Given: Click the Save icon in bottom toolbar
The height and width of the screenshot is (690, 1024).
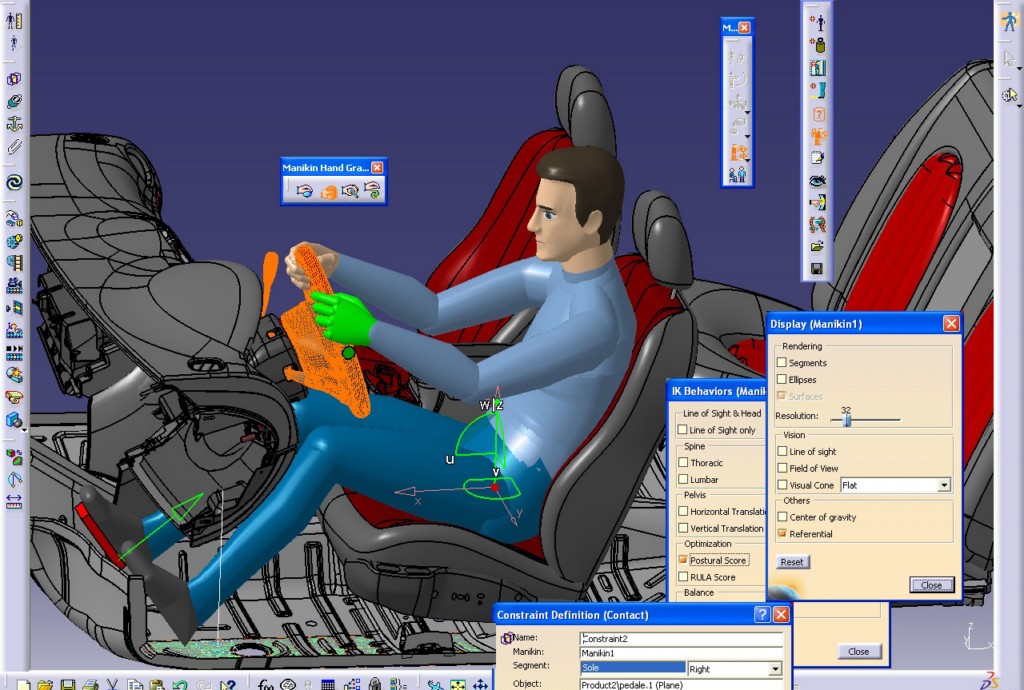Looking at the screenshot, I should (x=68, y=685).
